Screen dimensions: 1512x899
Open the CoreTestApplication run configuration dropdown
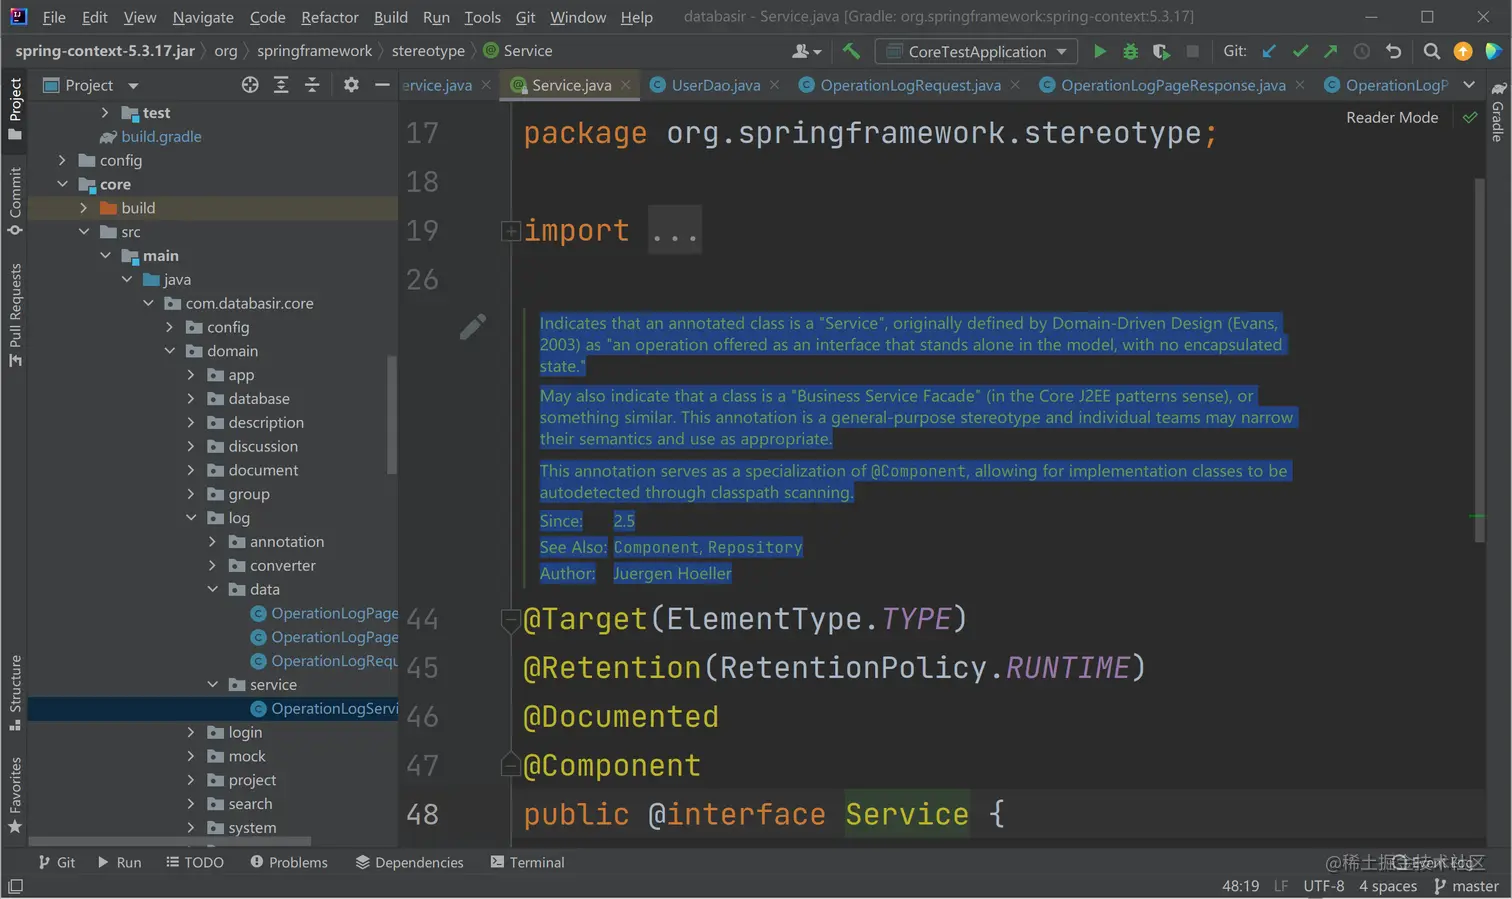pyautogui.click(x=976, y=51)
